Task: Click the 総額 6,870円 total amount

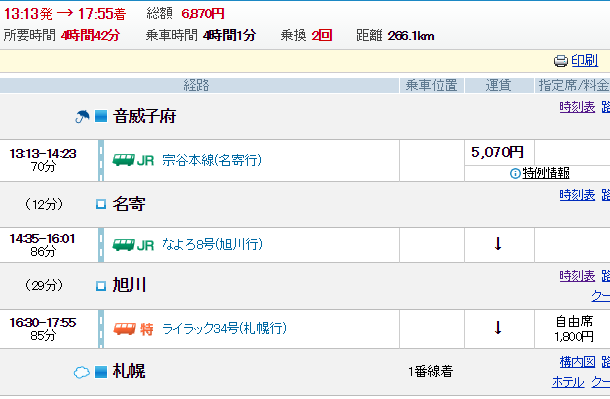Action: (185, 14)
